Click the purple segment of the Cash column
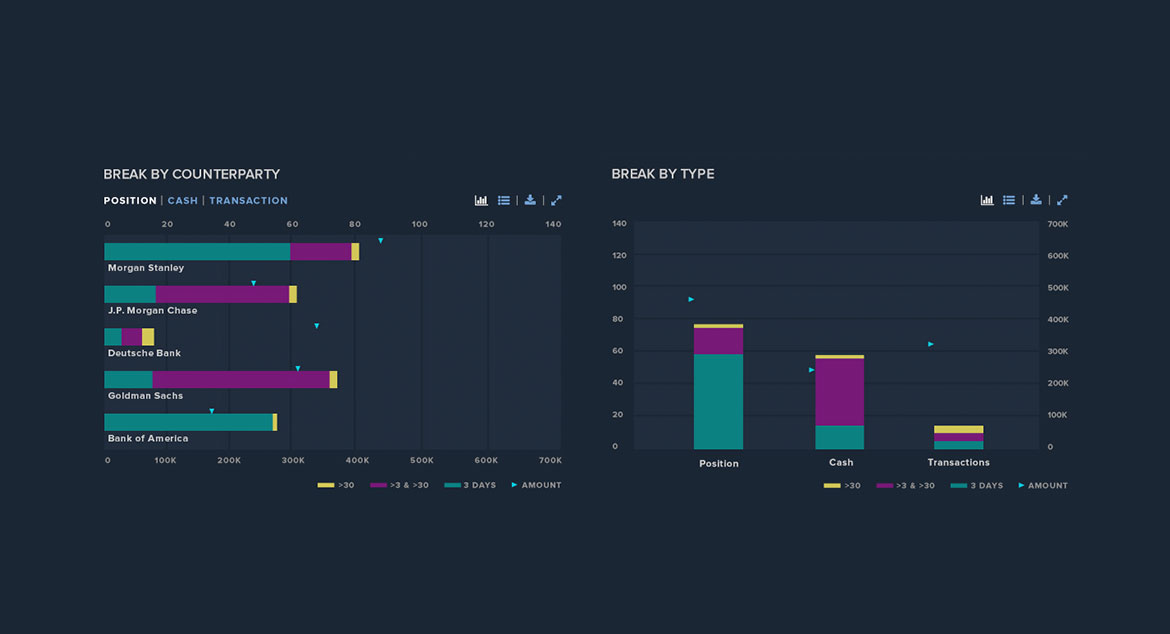 tap(840, 392)
